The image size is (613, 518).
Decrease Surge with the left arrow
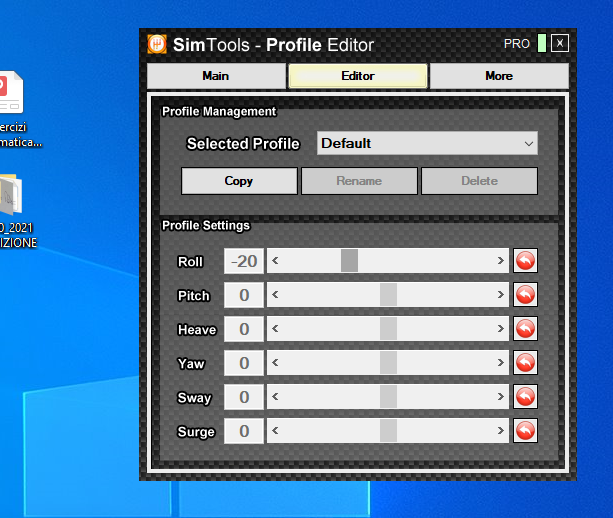tap(275, 431)
